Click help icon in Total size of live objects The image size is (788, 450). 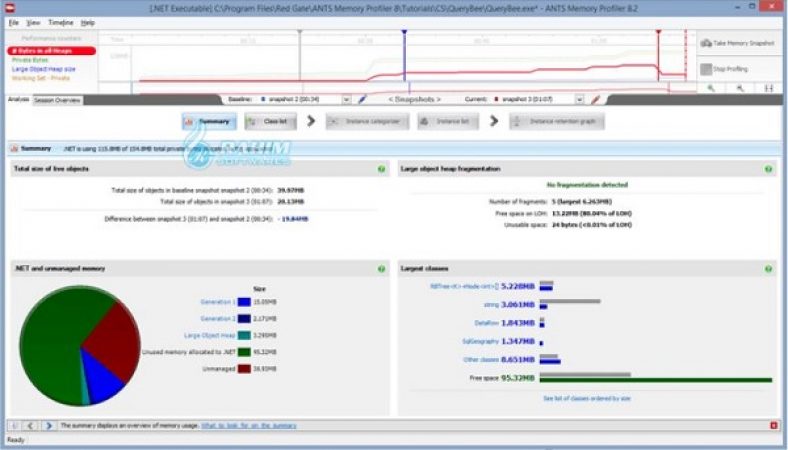pos(381,169)
